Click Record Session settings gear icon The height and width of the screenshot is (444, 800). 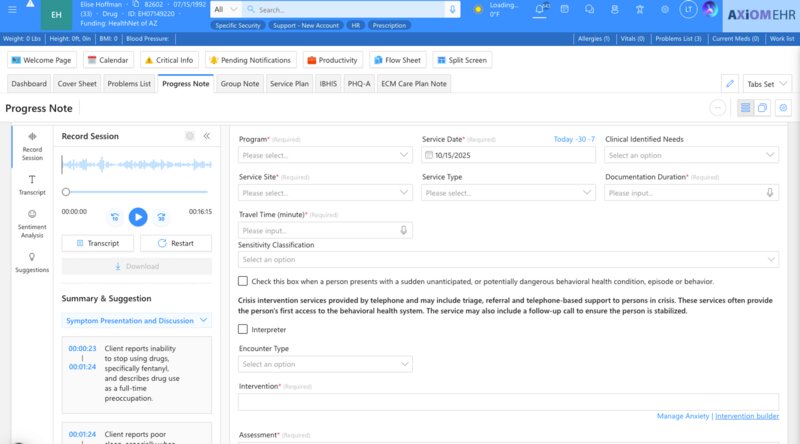(190, 136)
